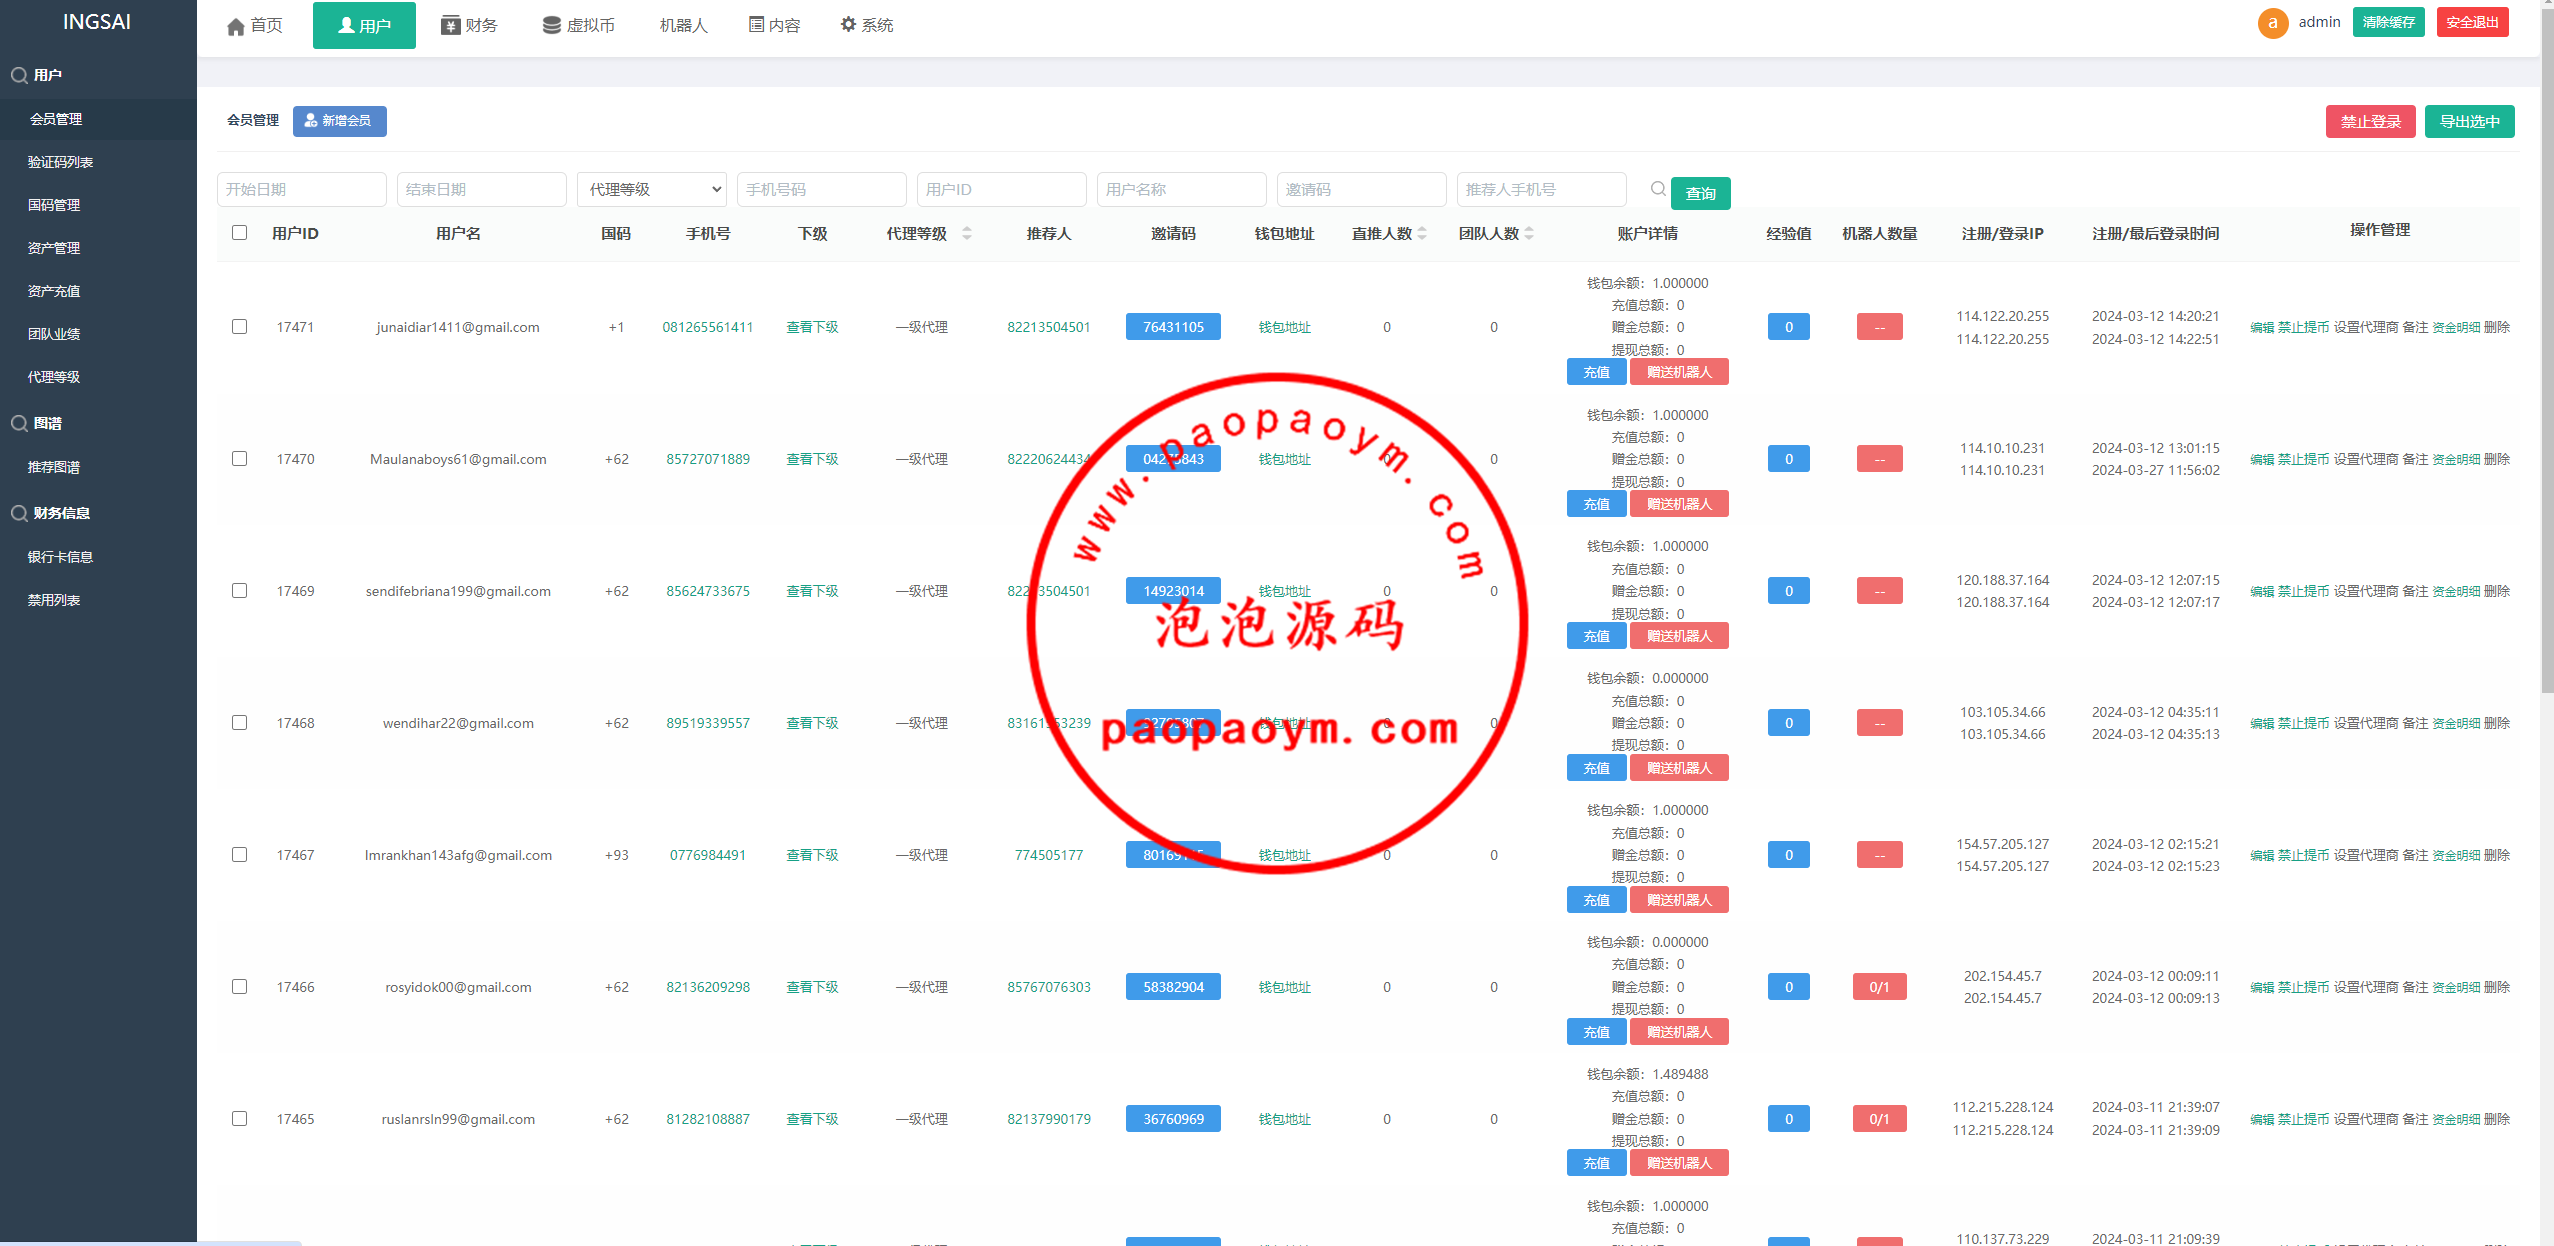Click 钱包地址 link for user 17465
The image size is (2554, 1246).
pos(1285,1119)
